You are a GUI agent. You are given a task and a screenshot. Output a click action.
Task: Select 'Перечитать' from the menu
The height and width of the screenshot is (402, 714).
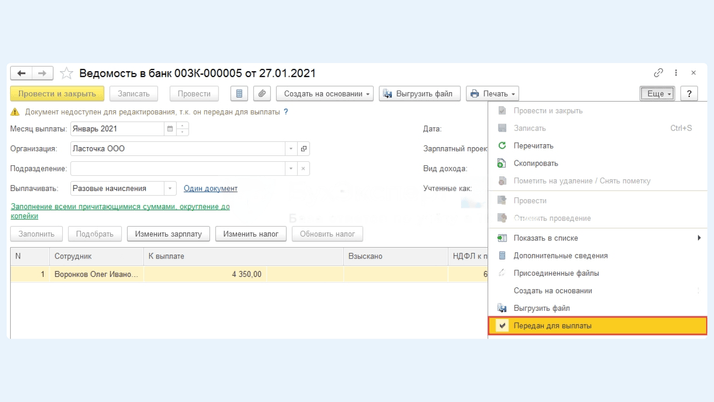coord(533,146)
